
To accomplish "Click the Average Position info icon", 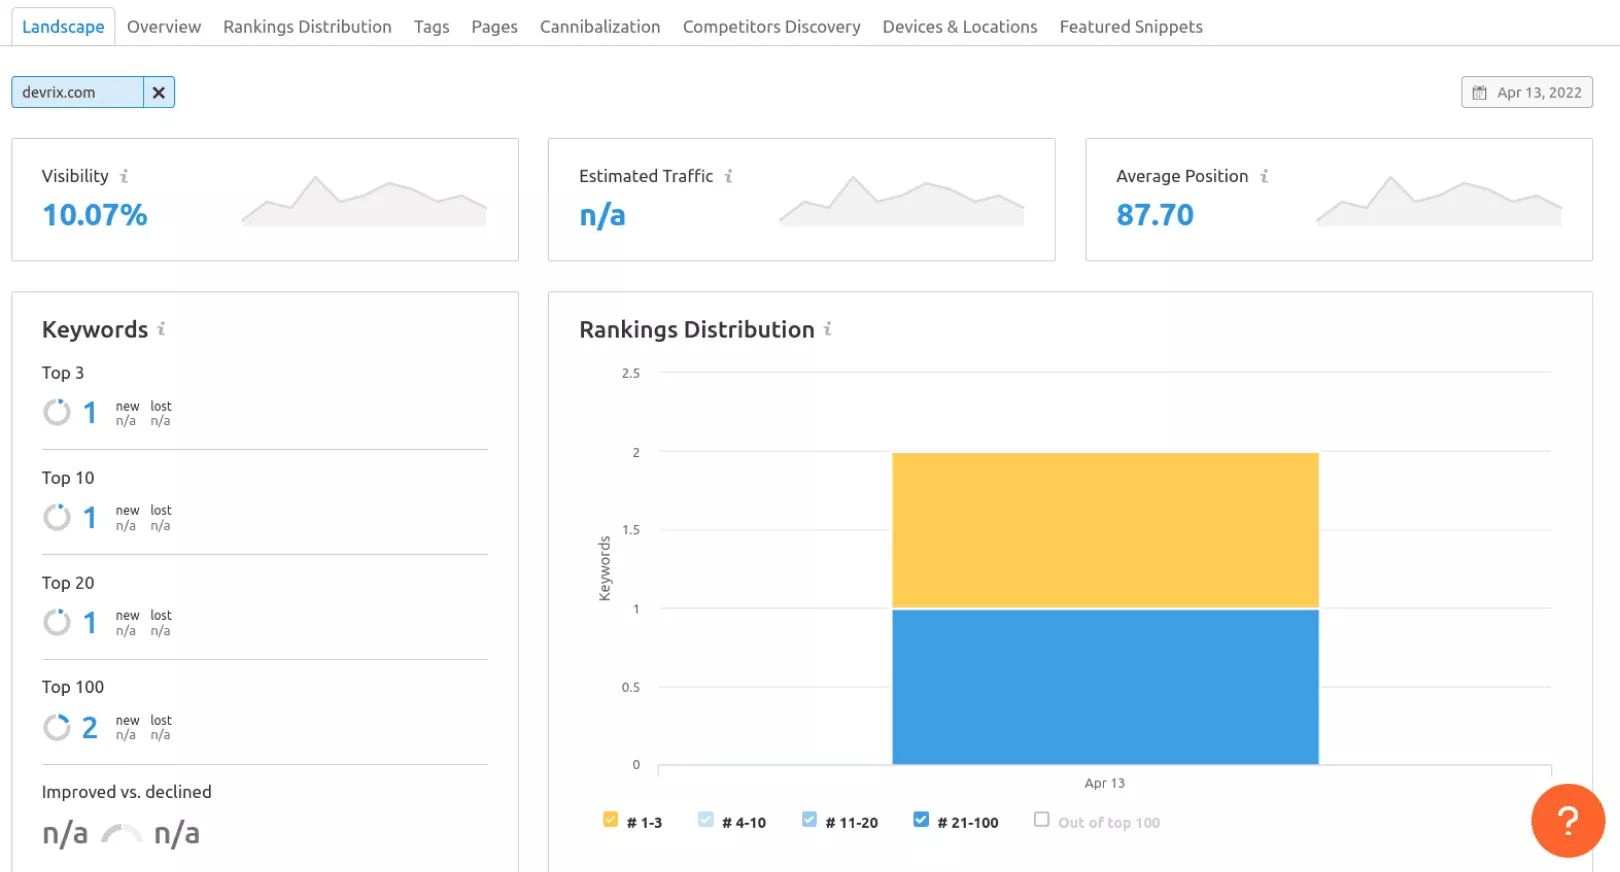I will click(x=1264, y=176).
